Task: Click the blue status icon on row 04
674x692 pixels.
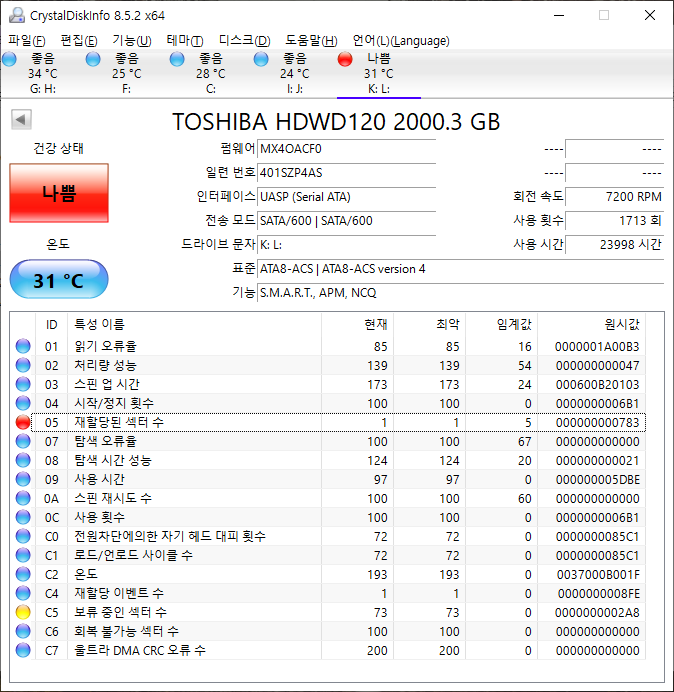Action: click(x=23, y=403)
